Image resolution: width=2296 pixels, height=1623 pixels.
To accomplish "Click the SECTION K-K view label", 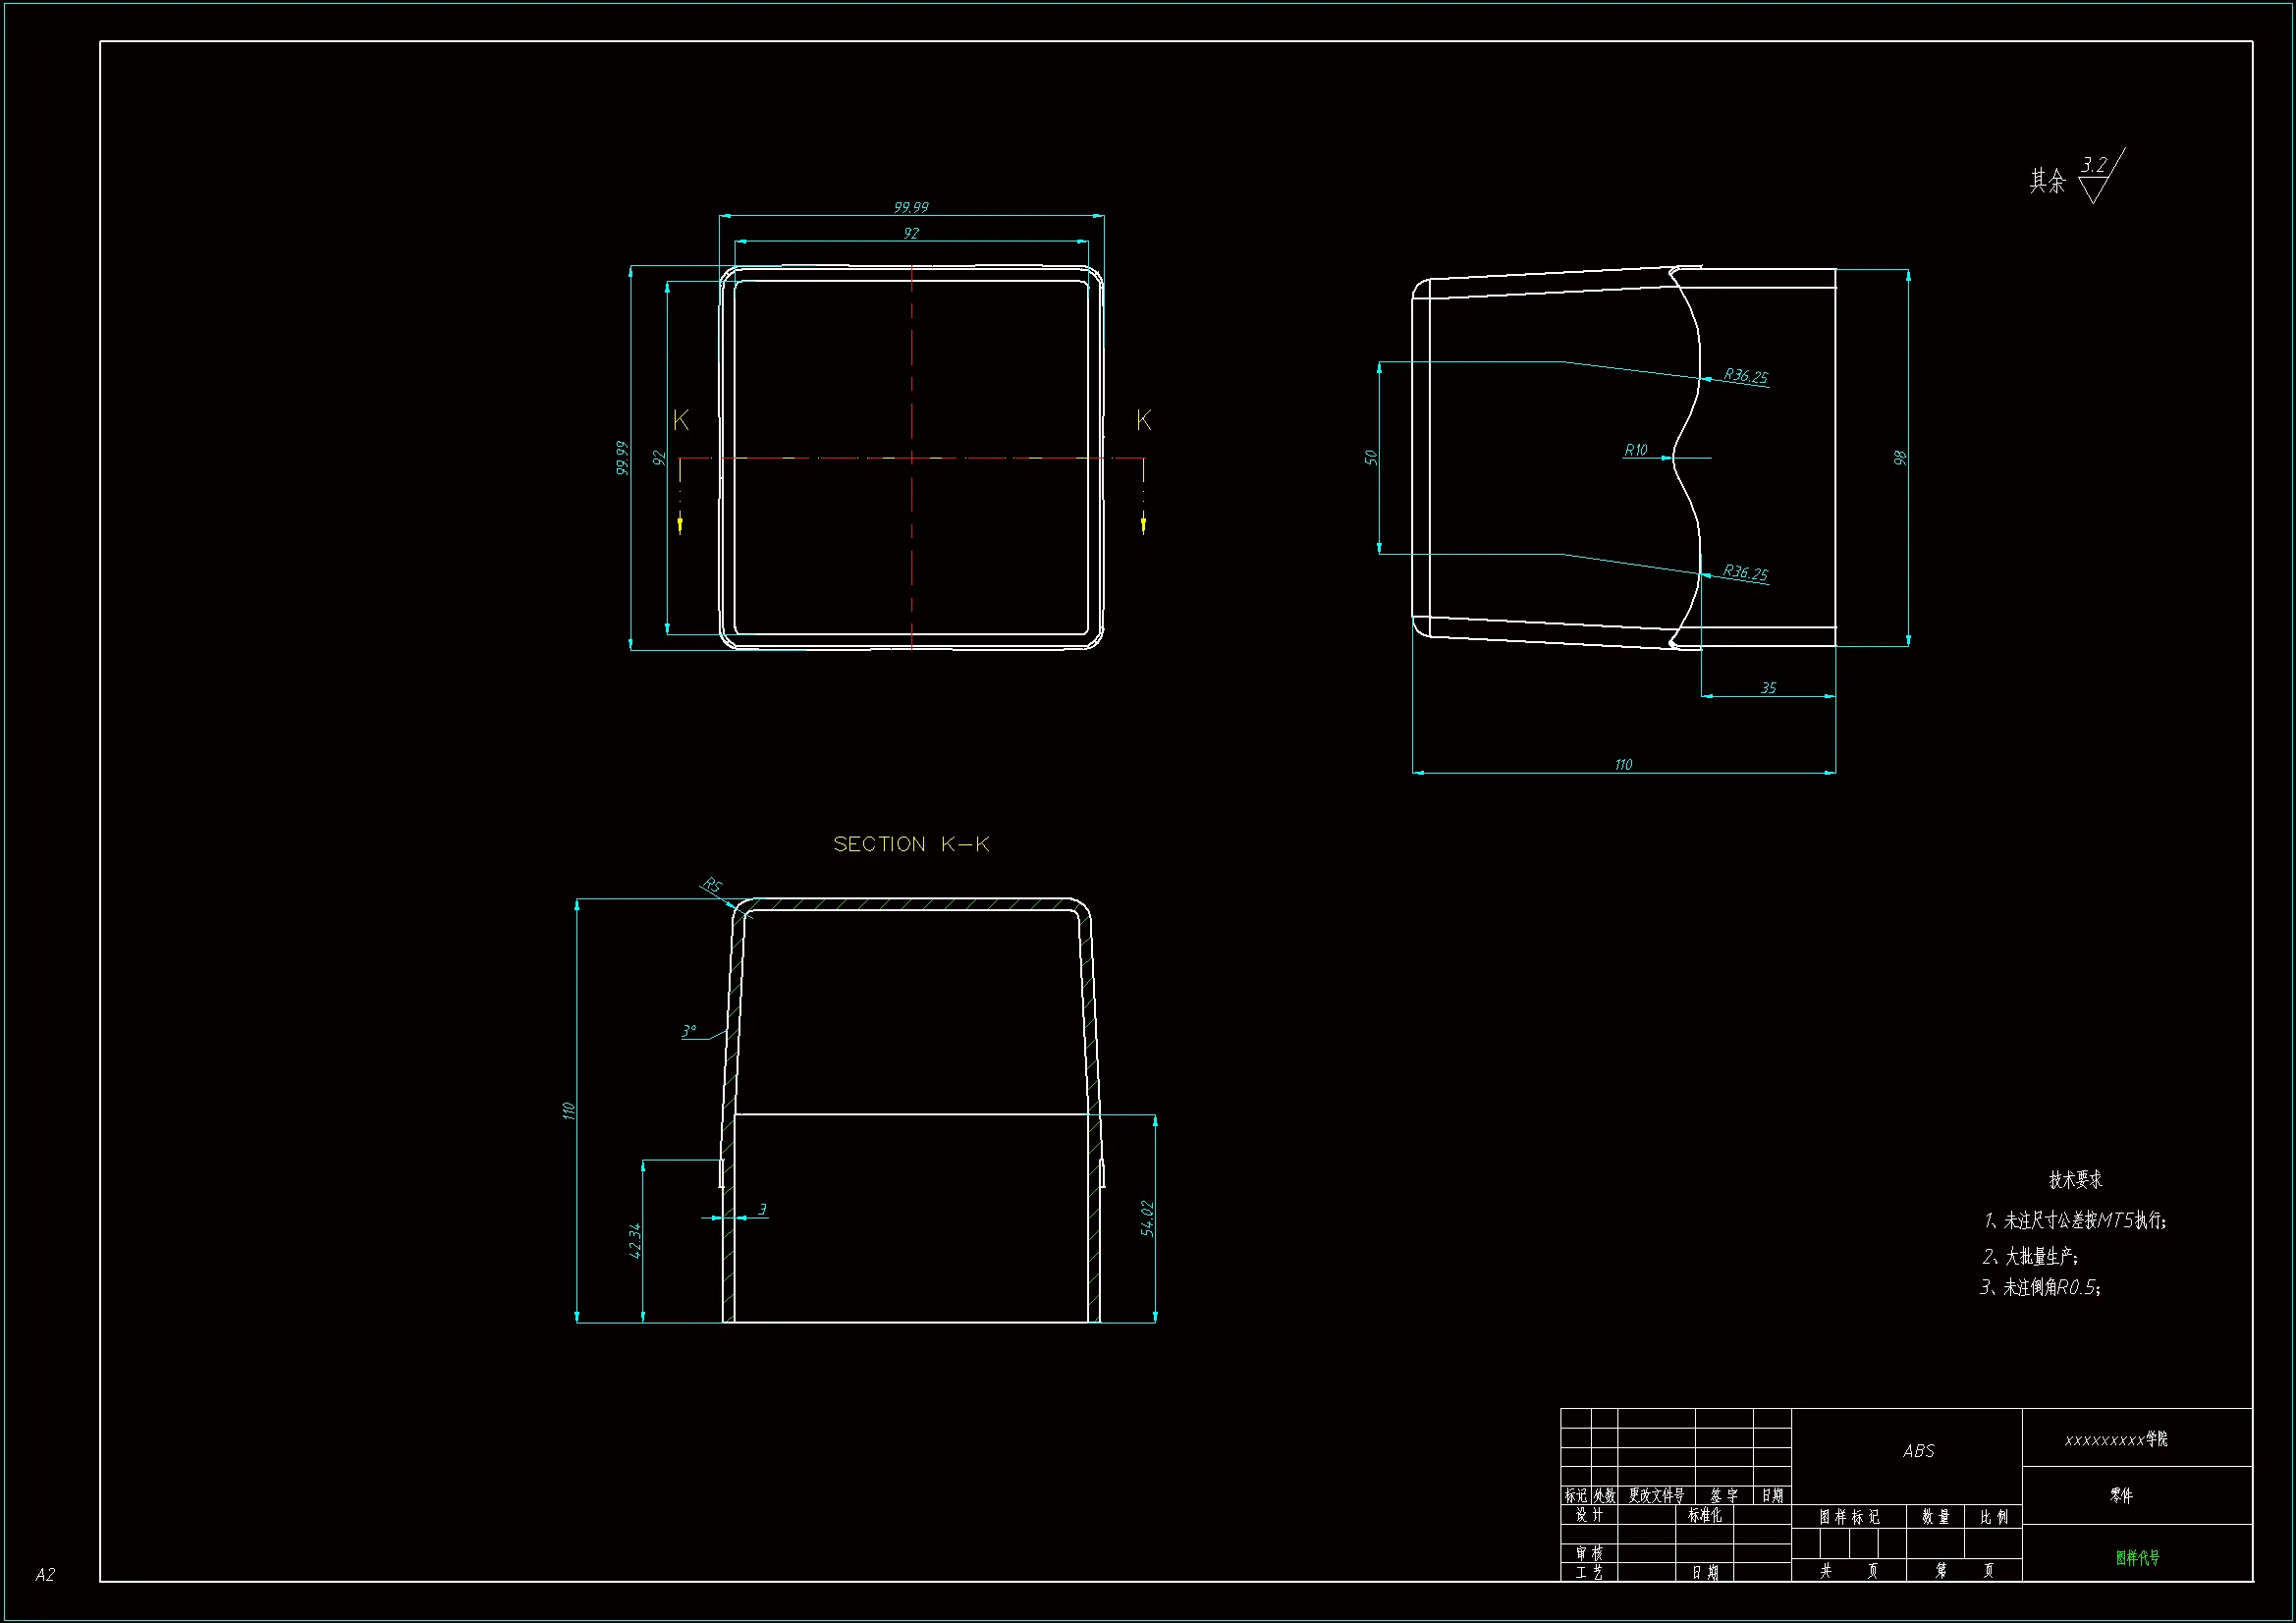I will pyautogui.click(x=910, y=844).
